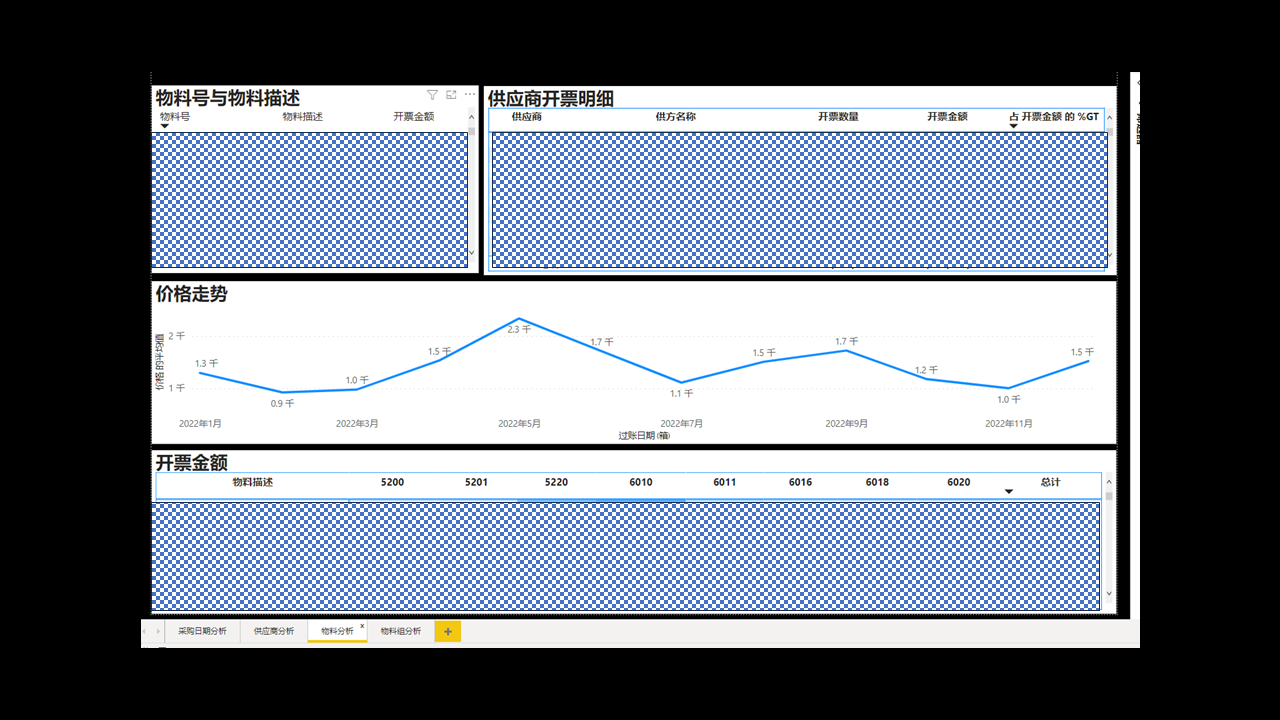
Task: Sort by the 物料号 column header
Action: click(175, 116)
